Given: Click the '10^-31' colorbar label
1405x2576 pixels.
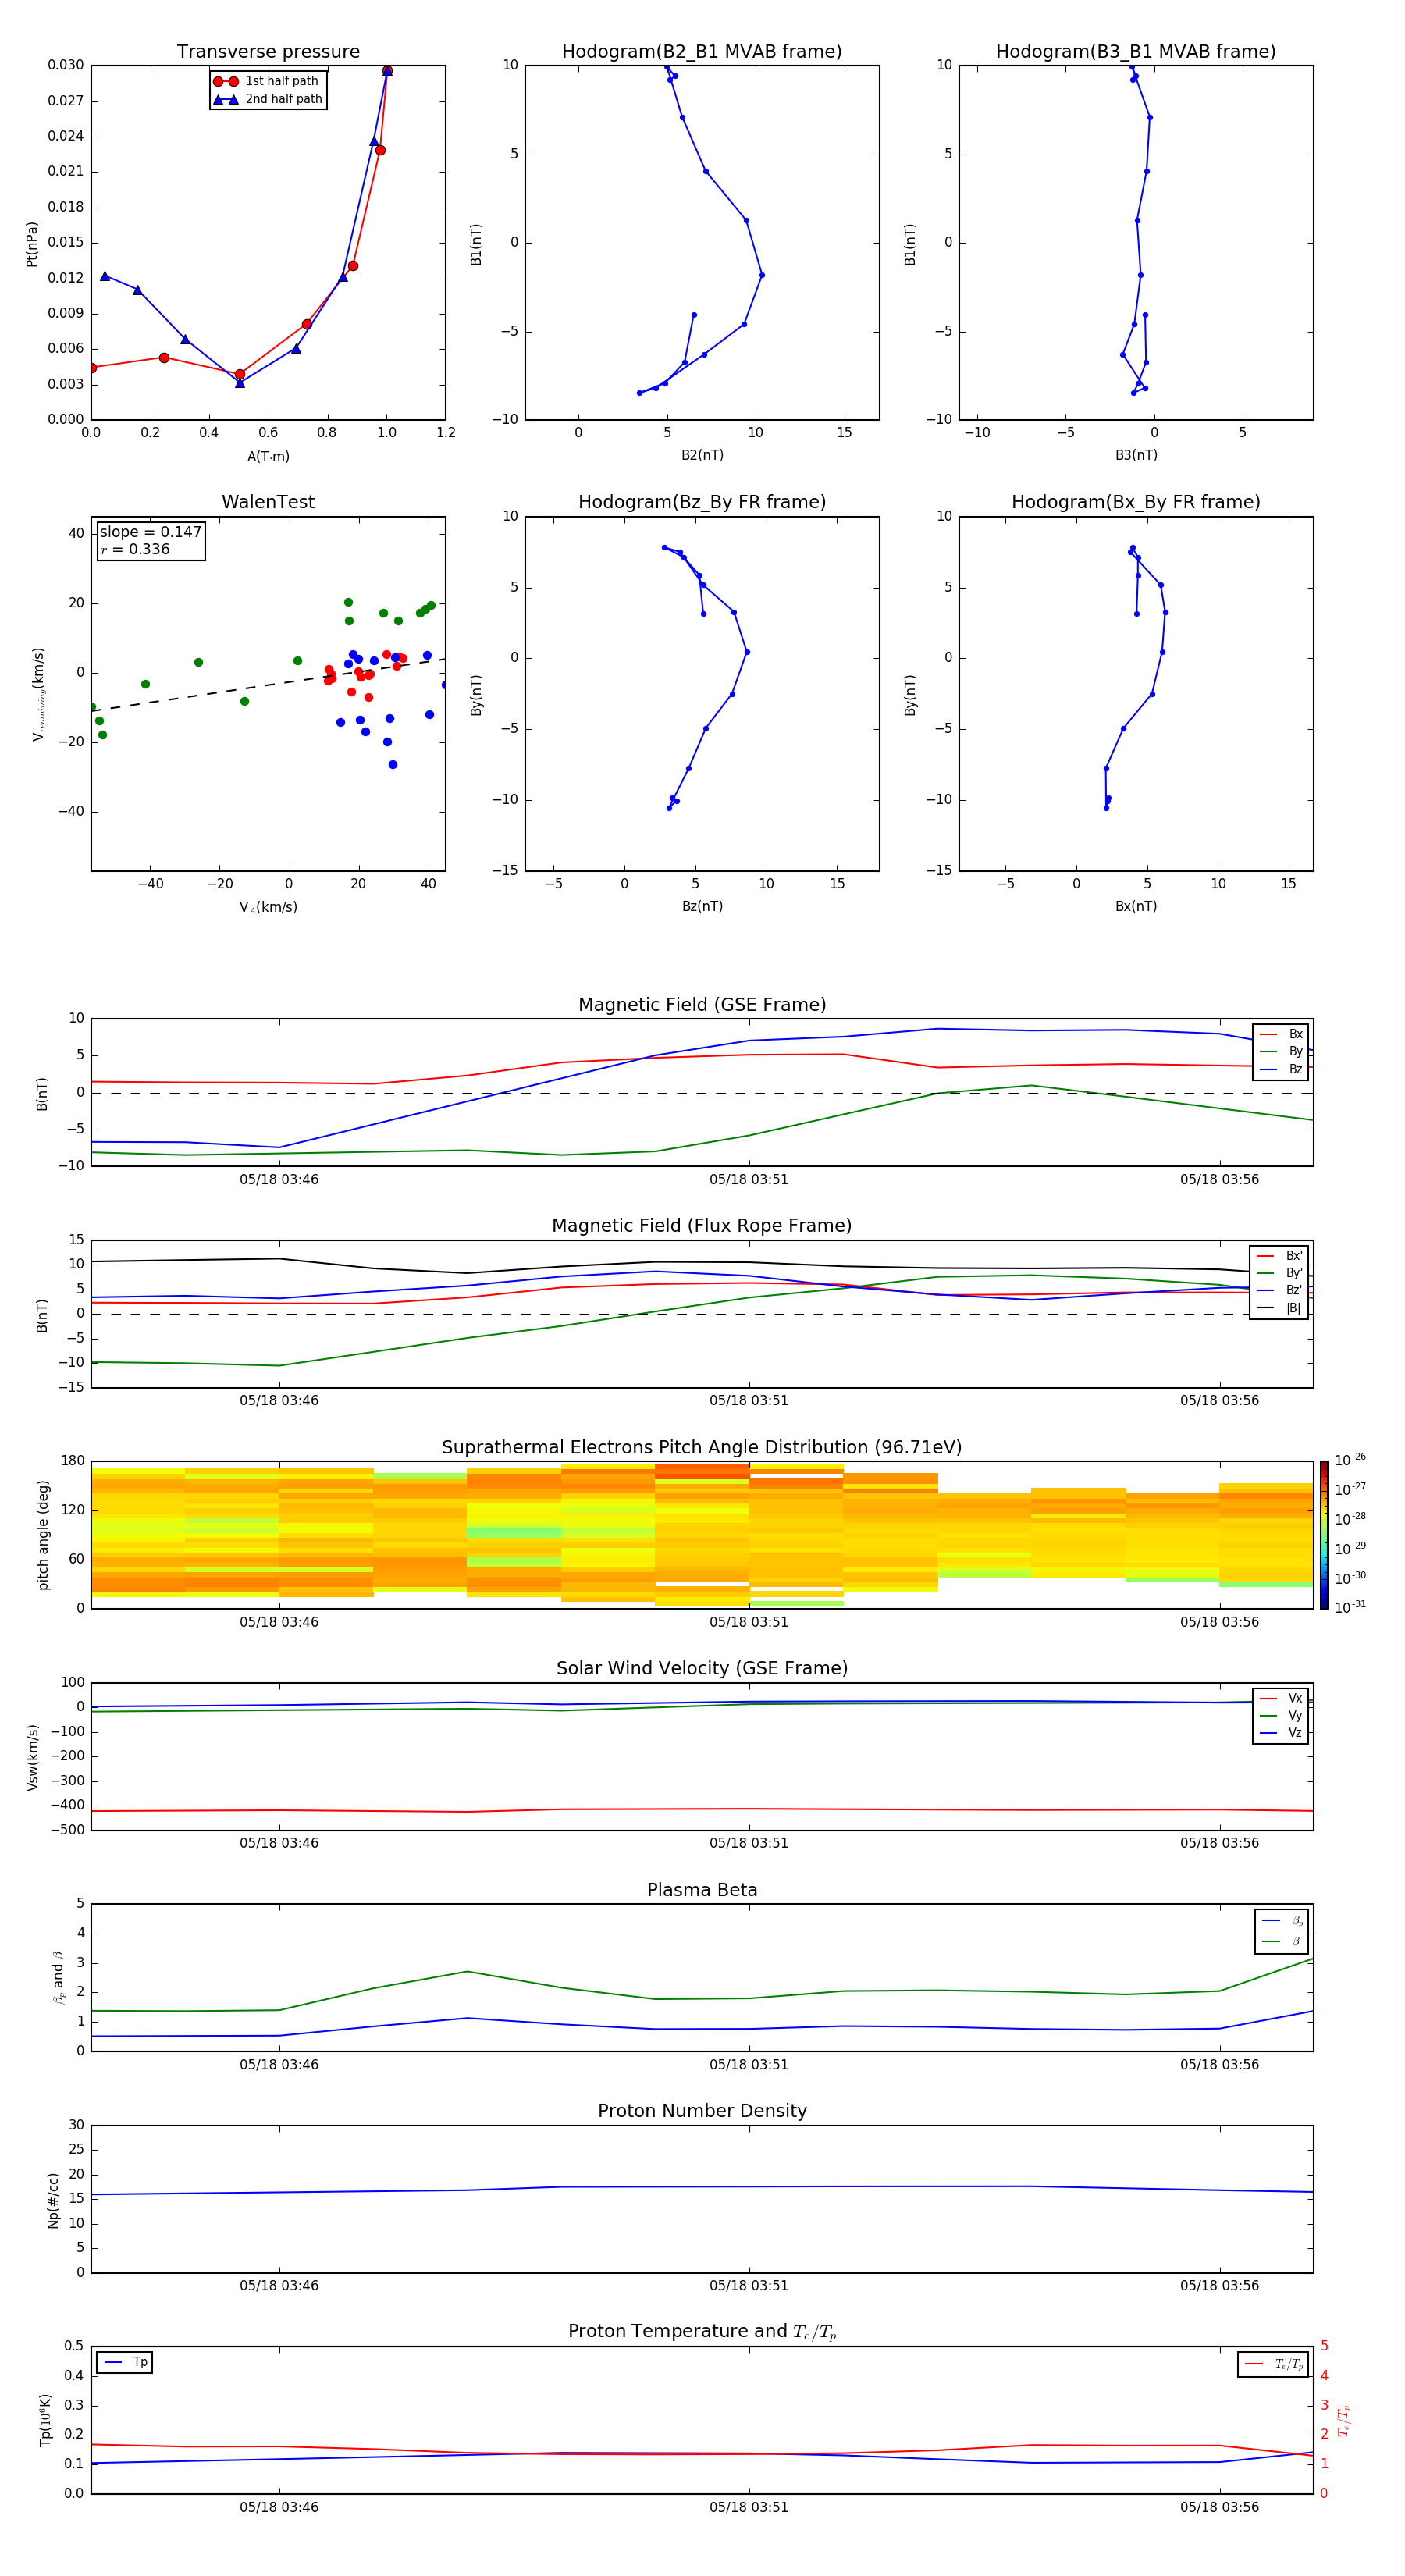Looking at the screenshot, I should (x=1350, y=1607).
